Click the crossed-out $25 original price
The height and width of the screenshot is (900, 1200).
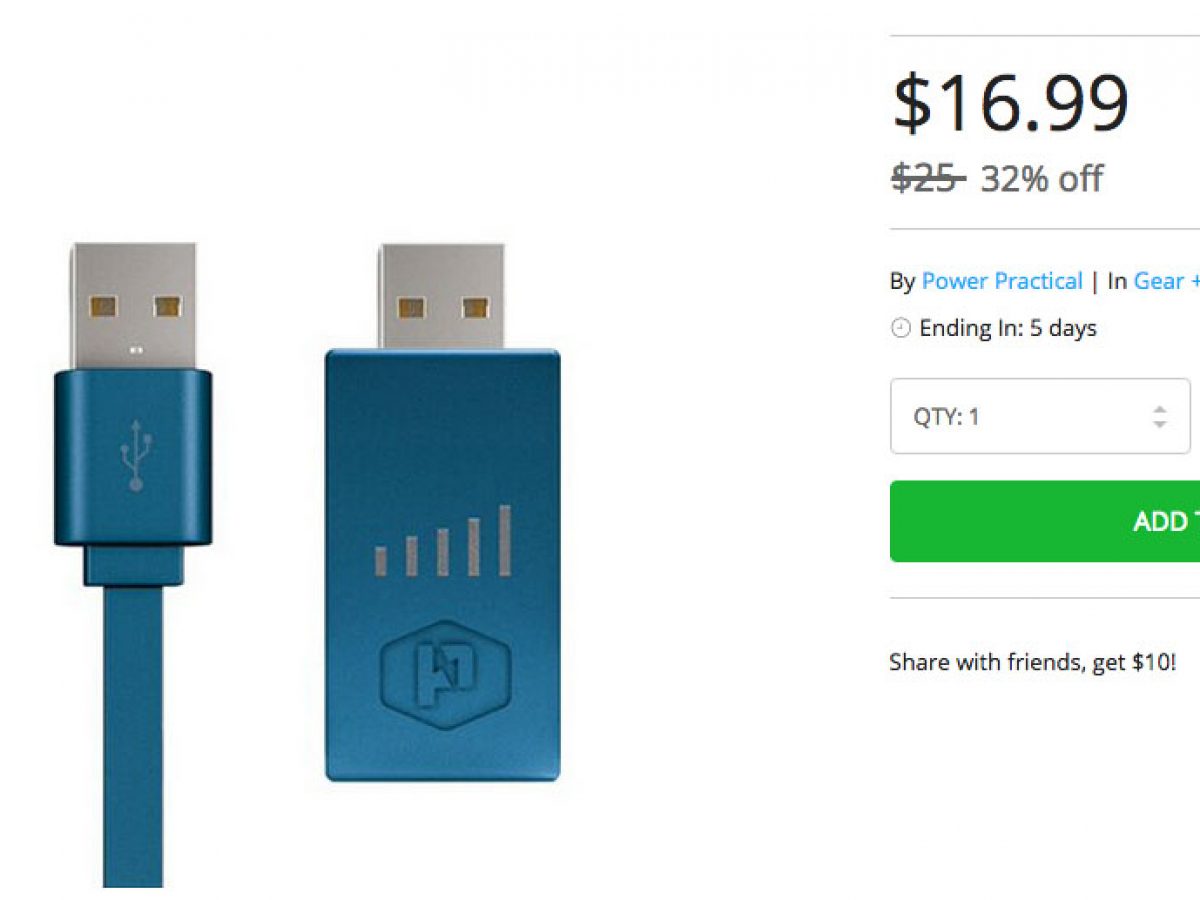(x=927, y=179)
